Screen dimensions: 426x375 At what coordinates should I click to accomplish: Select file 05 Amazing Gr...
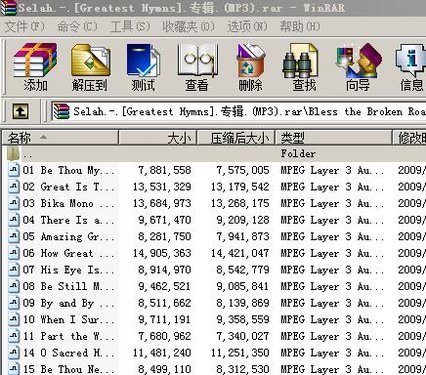point(69,237)
